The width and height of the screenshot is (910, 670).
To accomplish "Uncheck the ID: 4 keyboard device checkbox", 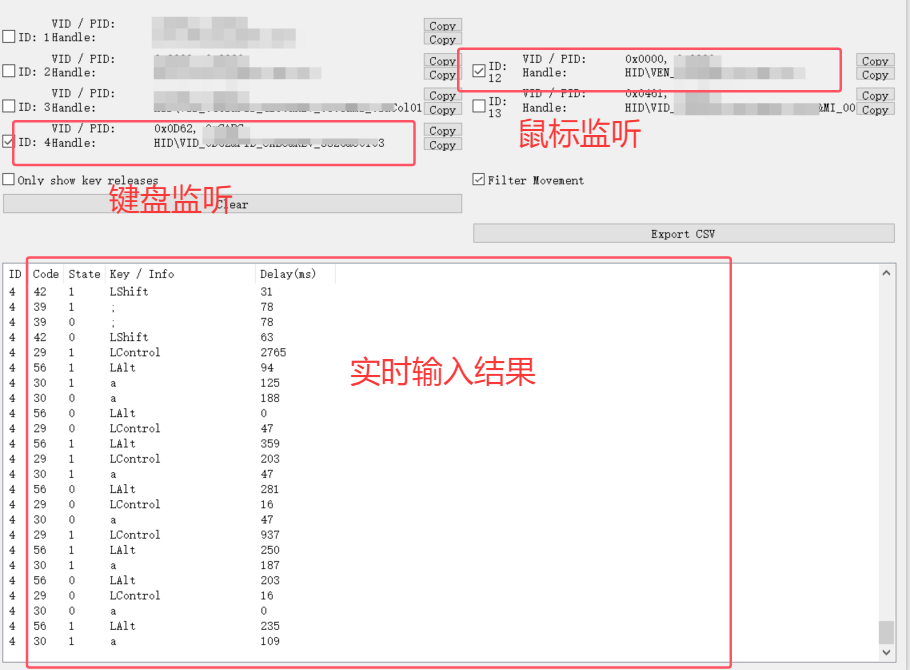I will 9,141.
